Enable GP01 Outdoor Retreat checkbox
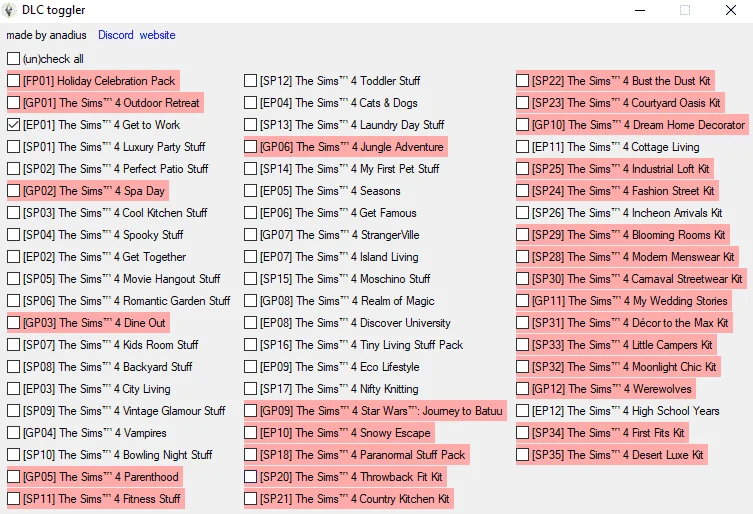The image size is (753, 514). 13,103
